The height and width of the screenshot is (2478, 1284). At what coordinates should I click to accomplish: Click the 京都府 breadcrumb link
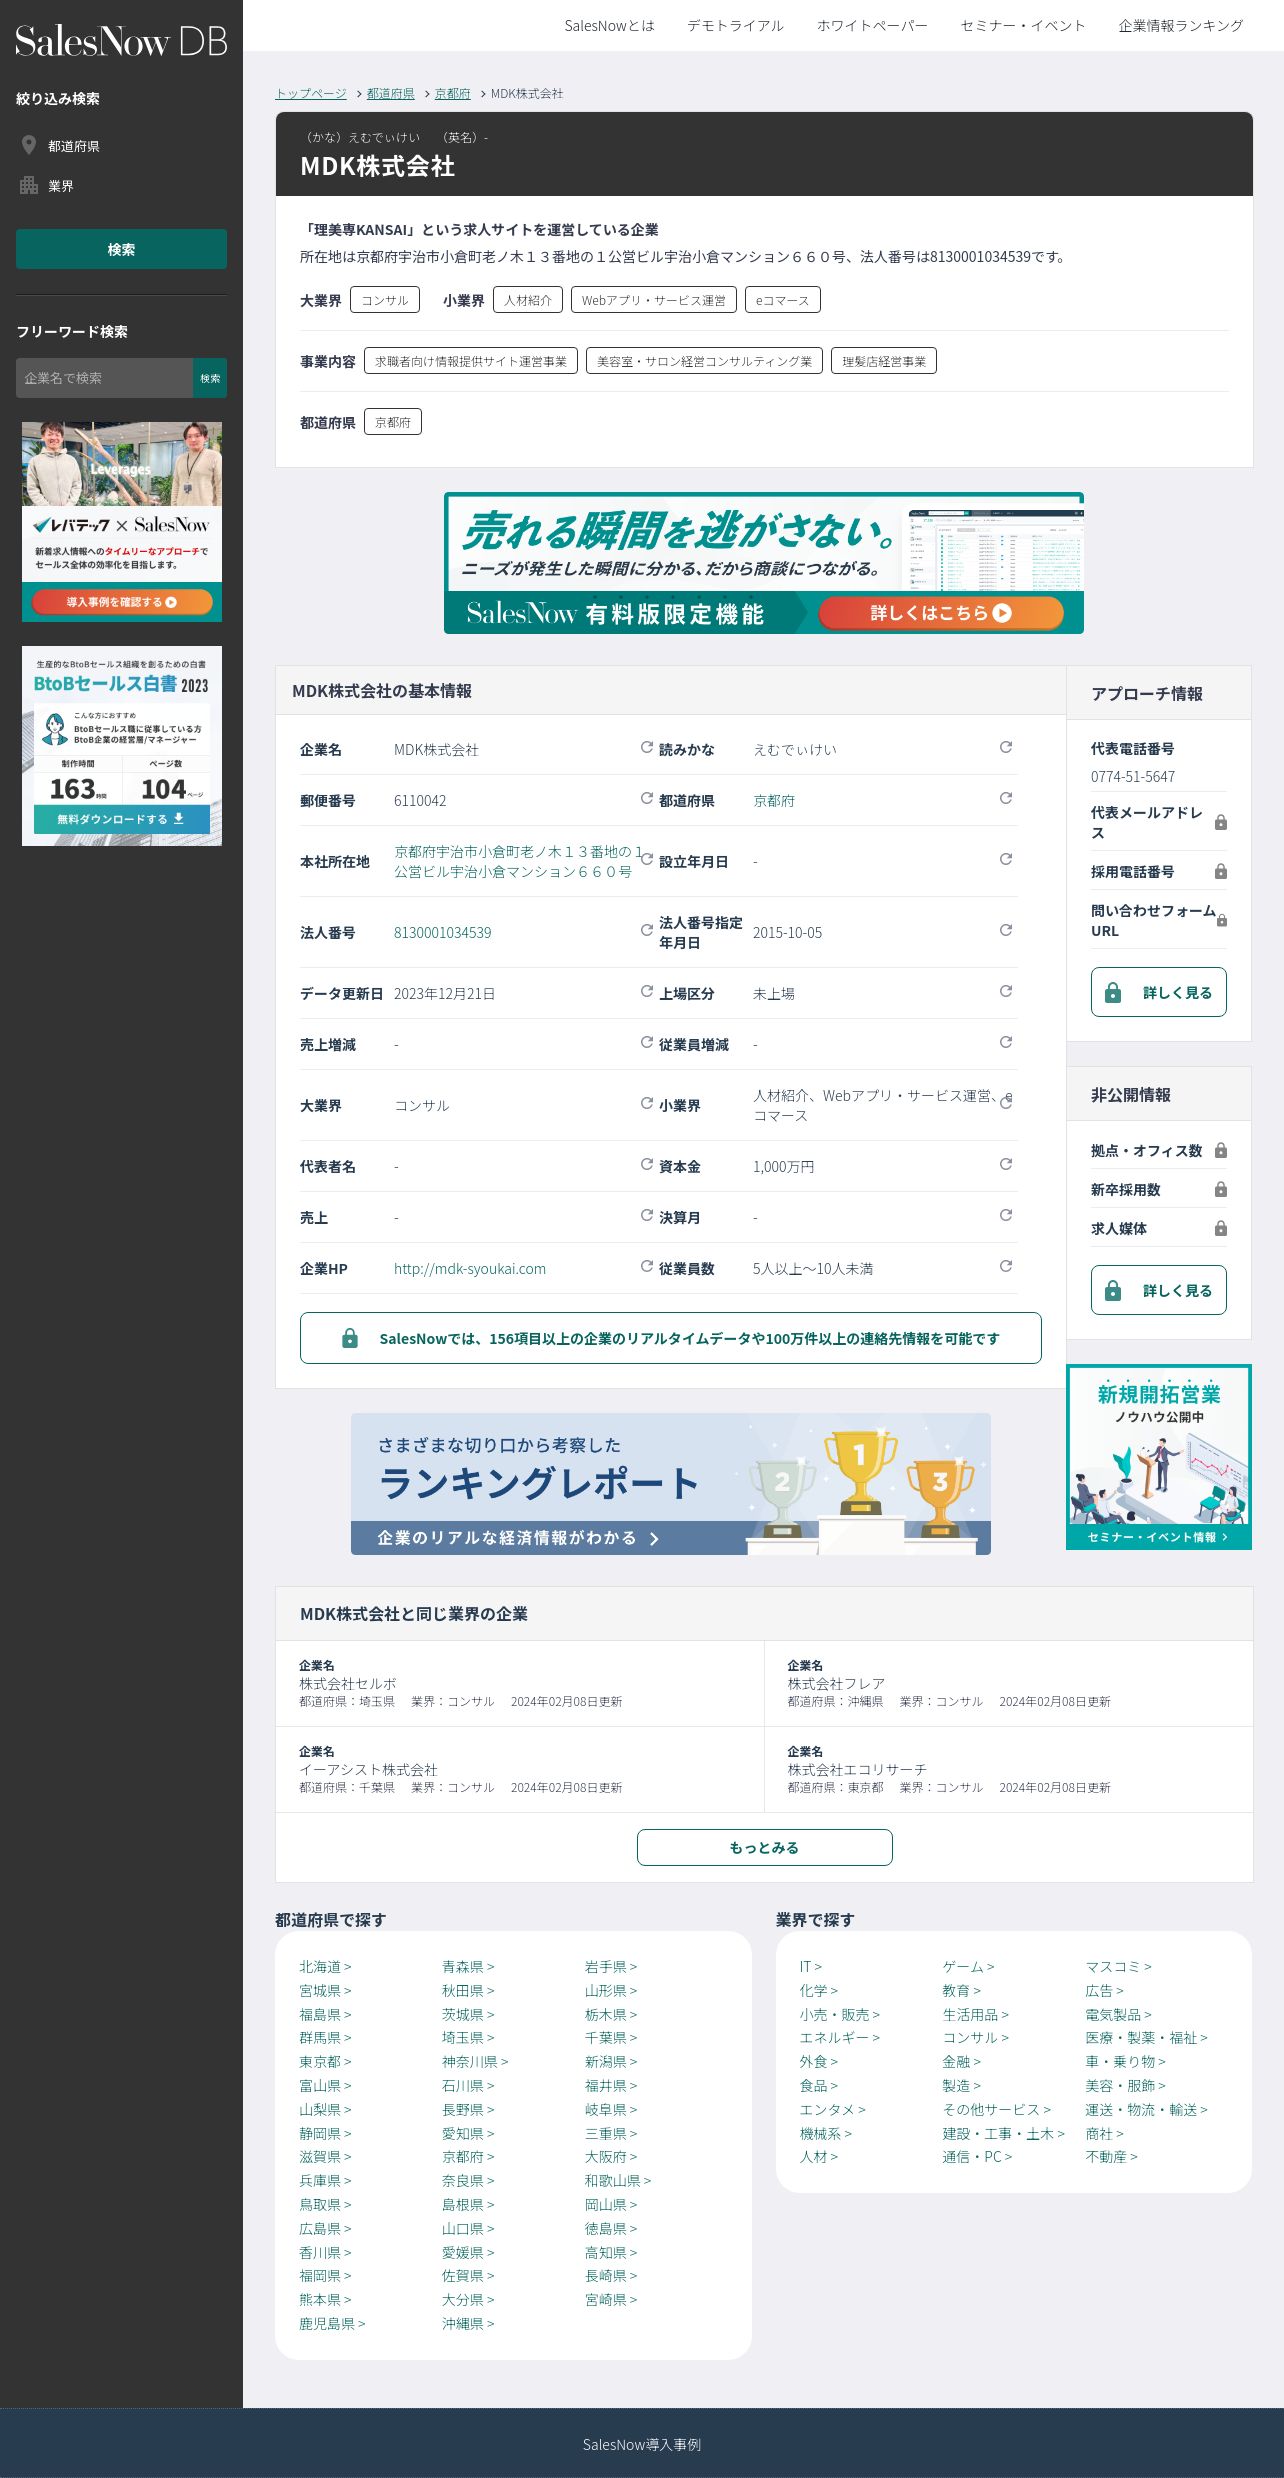(452, 93)
